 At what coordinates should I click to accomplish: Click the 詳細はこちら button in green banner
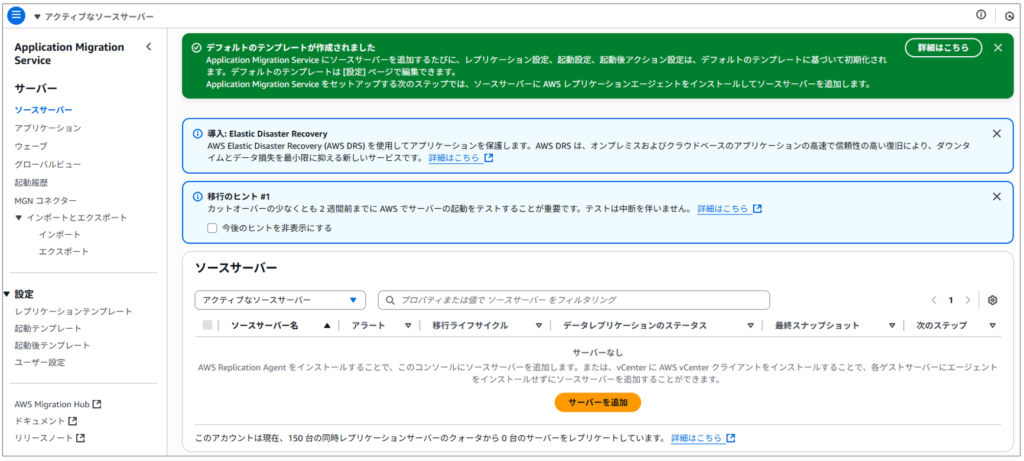click(x=943, y=48)
